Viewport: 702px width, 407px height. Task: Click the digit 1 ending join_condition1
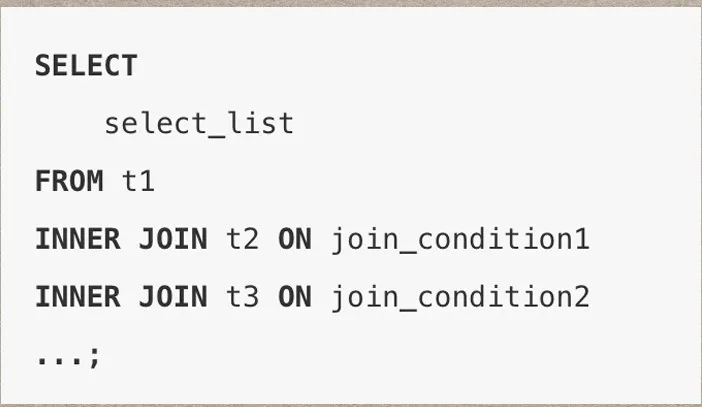(x=581, y=240)
